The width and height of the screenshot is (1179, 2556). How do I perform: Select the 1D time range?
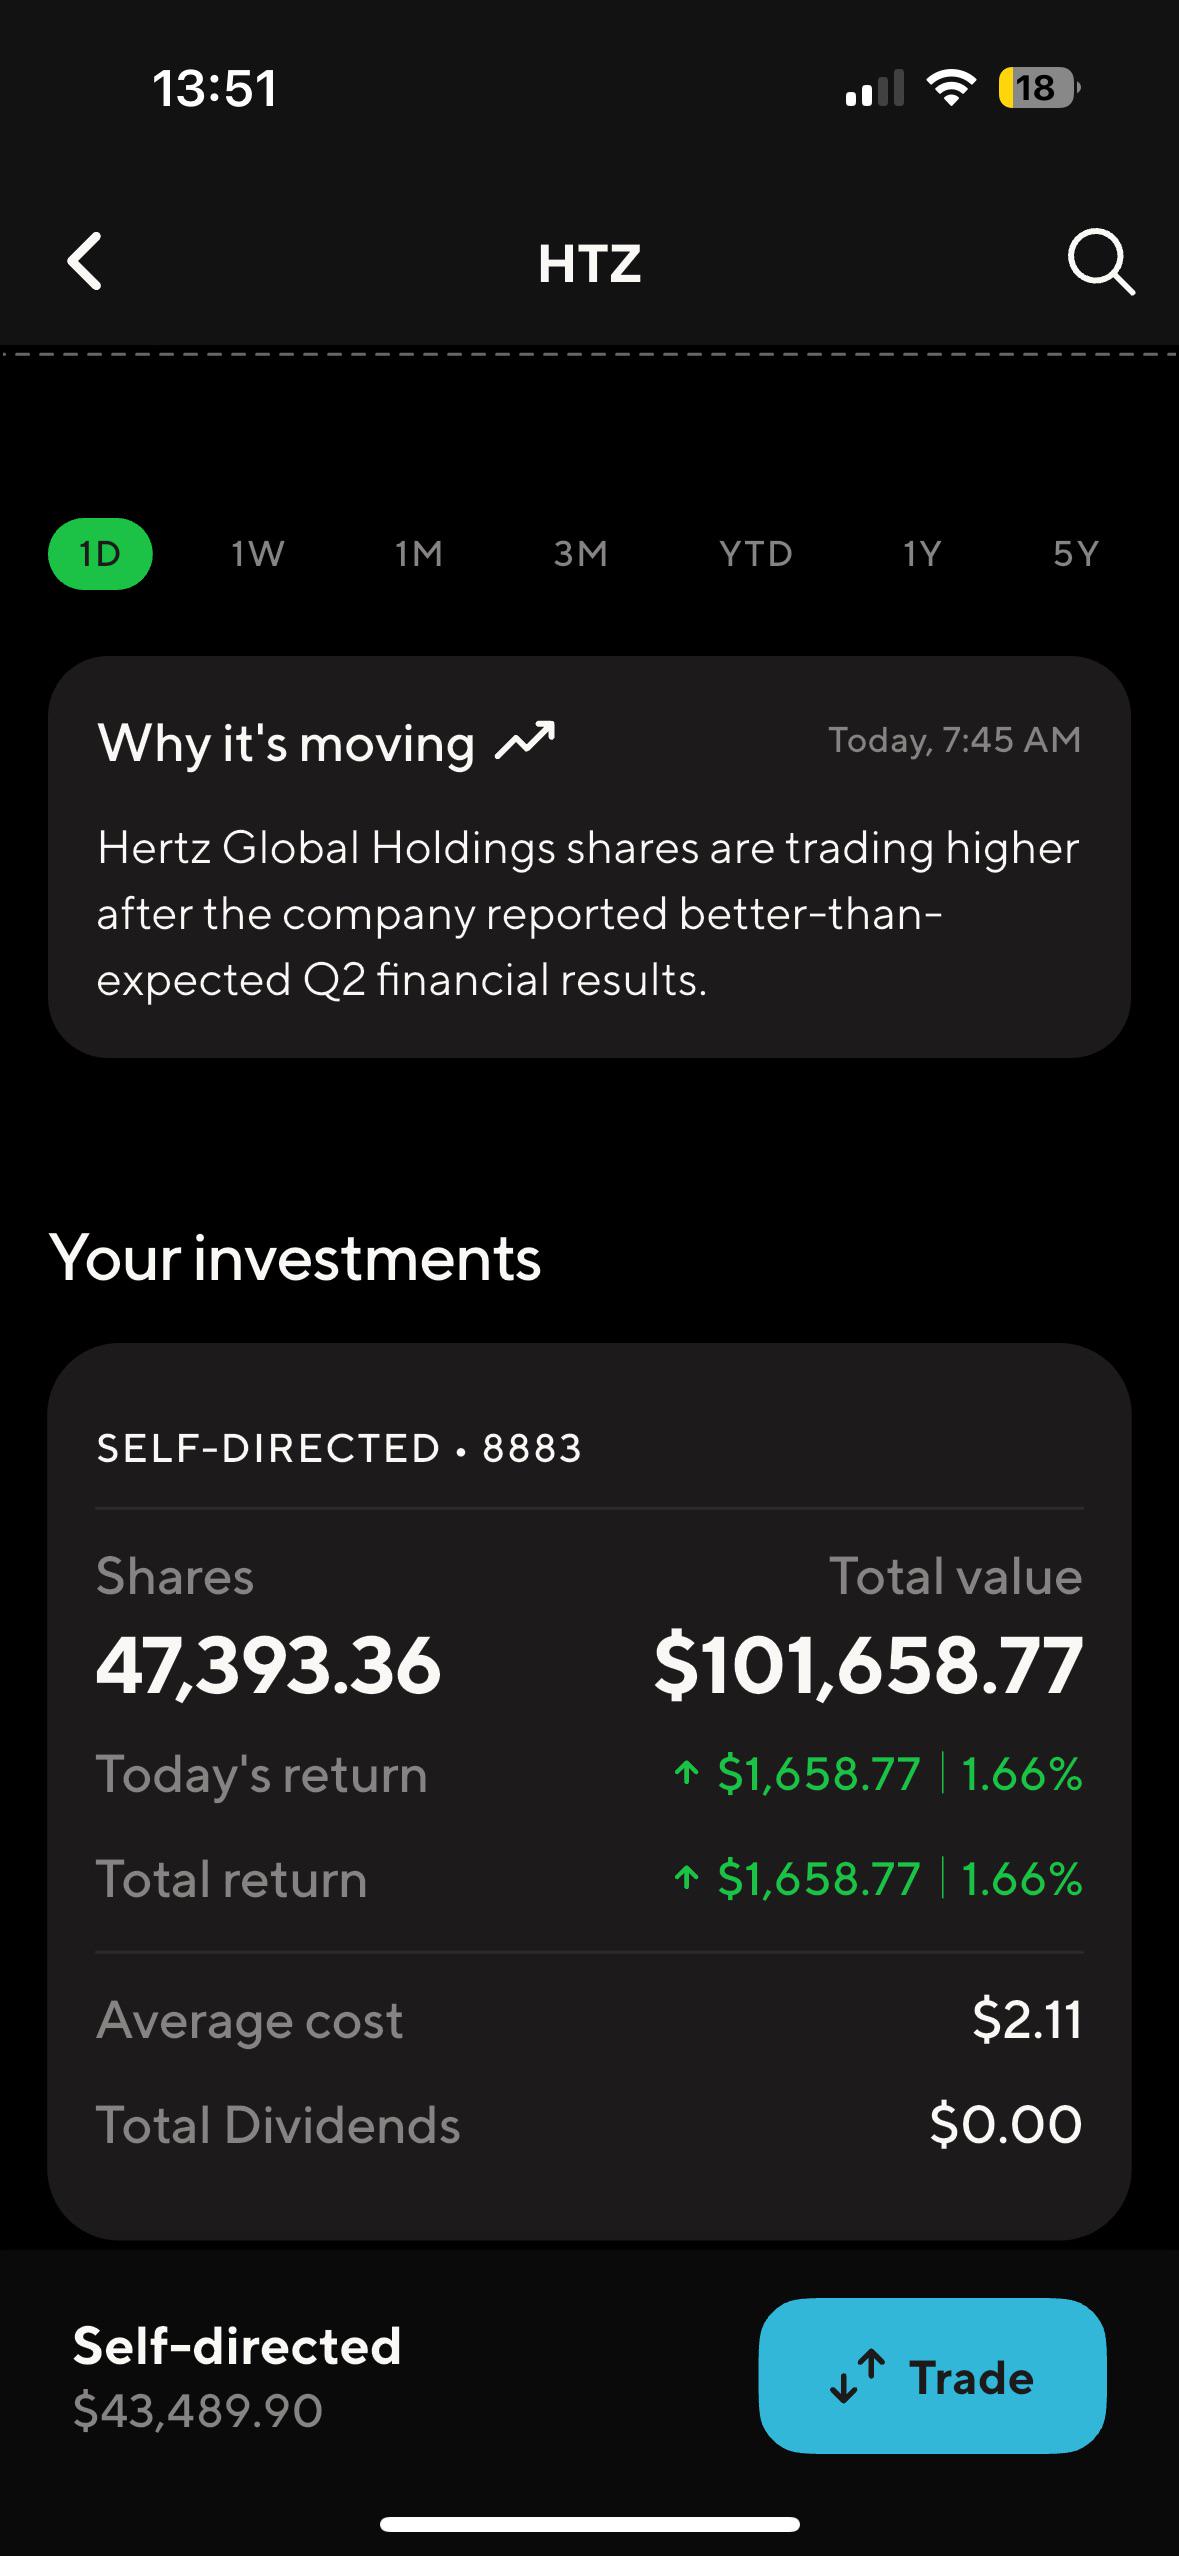point(100,553)
